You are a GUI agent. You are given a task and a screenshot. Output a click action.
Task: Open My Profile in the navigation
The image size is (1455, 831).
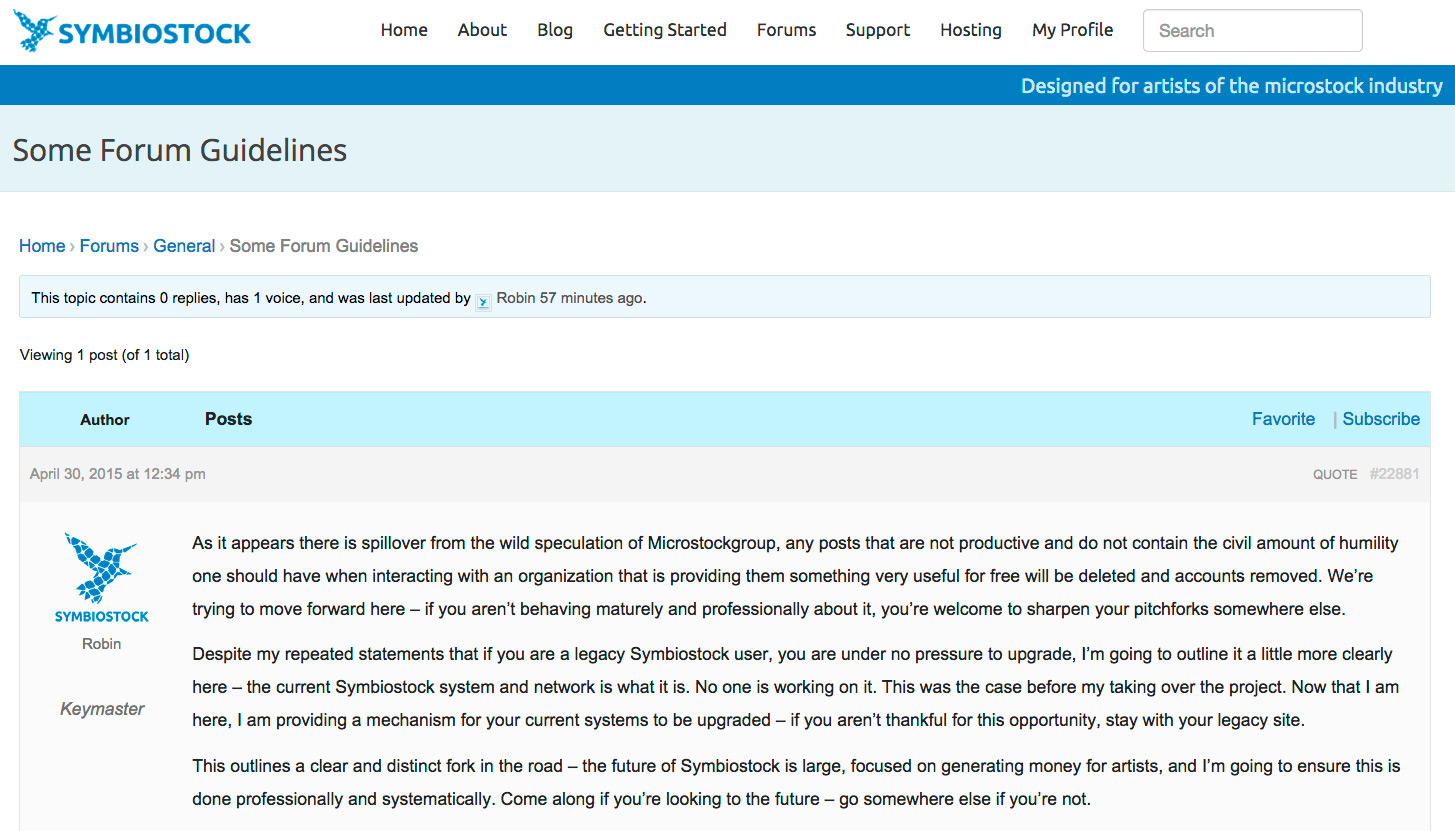point(1072,30)
